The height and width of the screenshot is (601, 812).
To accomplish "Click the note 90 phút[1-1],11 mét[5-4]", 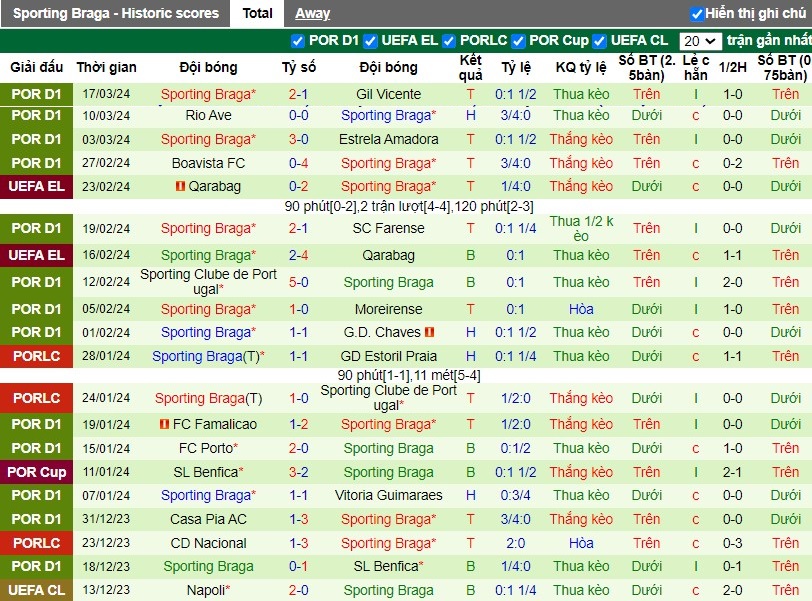I will (409, 375).
